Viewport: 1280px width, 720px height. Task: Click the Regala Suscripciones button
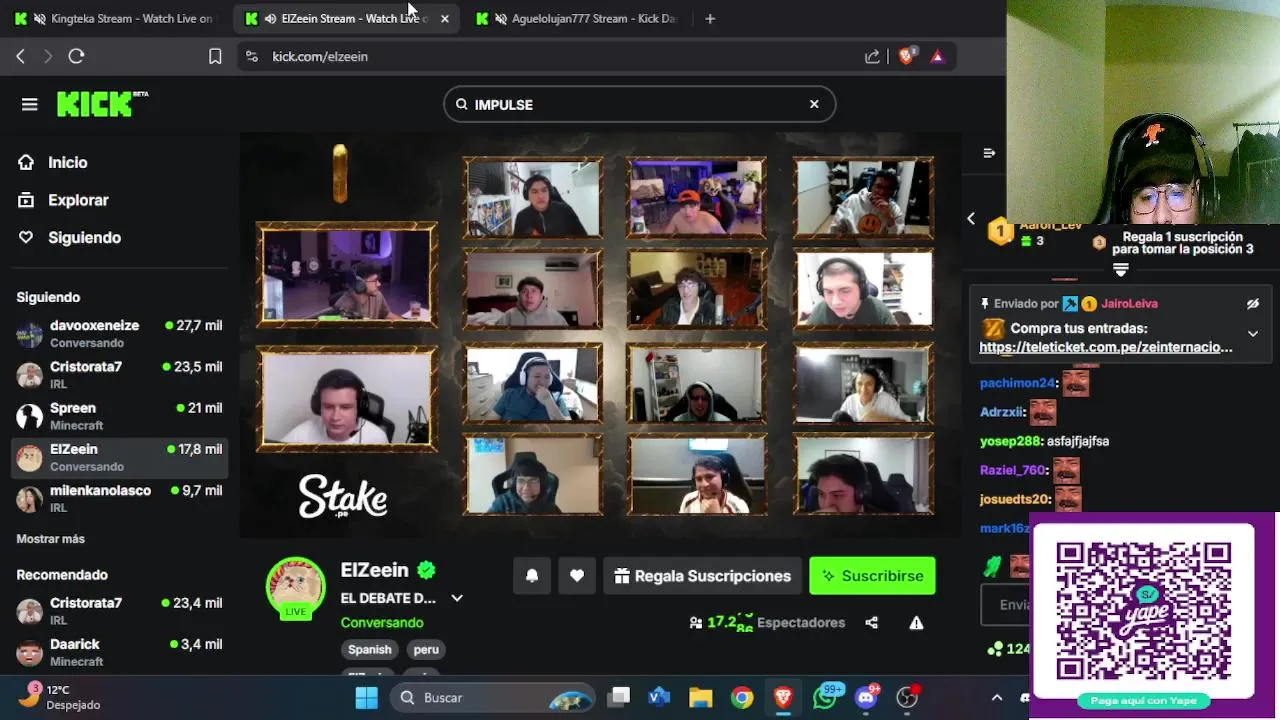click(703, 576)
